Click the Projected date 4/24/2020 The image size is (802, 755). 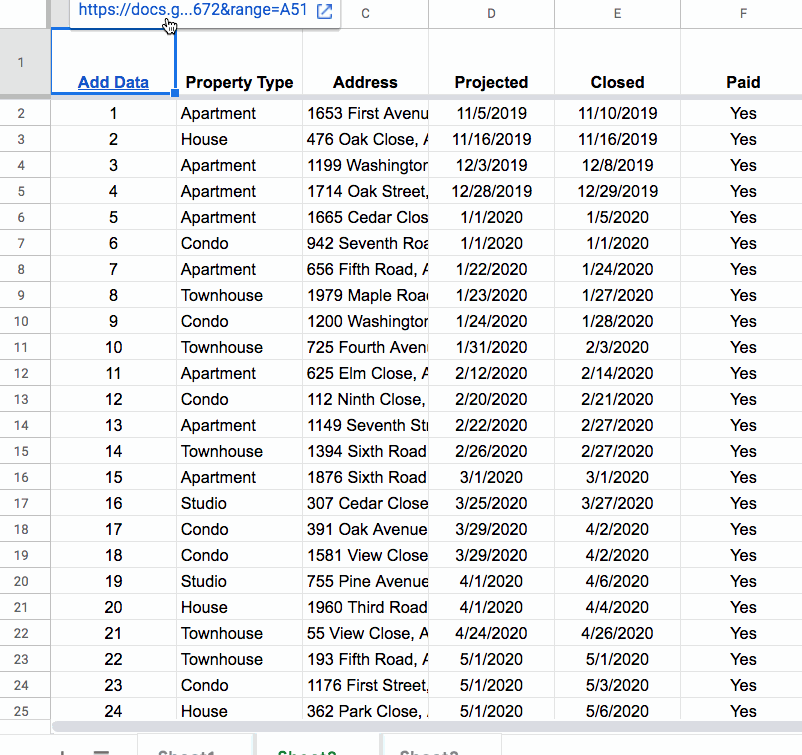click(491, 633)
